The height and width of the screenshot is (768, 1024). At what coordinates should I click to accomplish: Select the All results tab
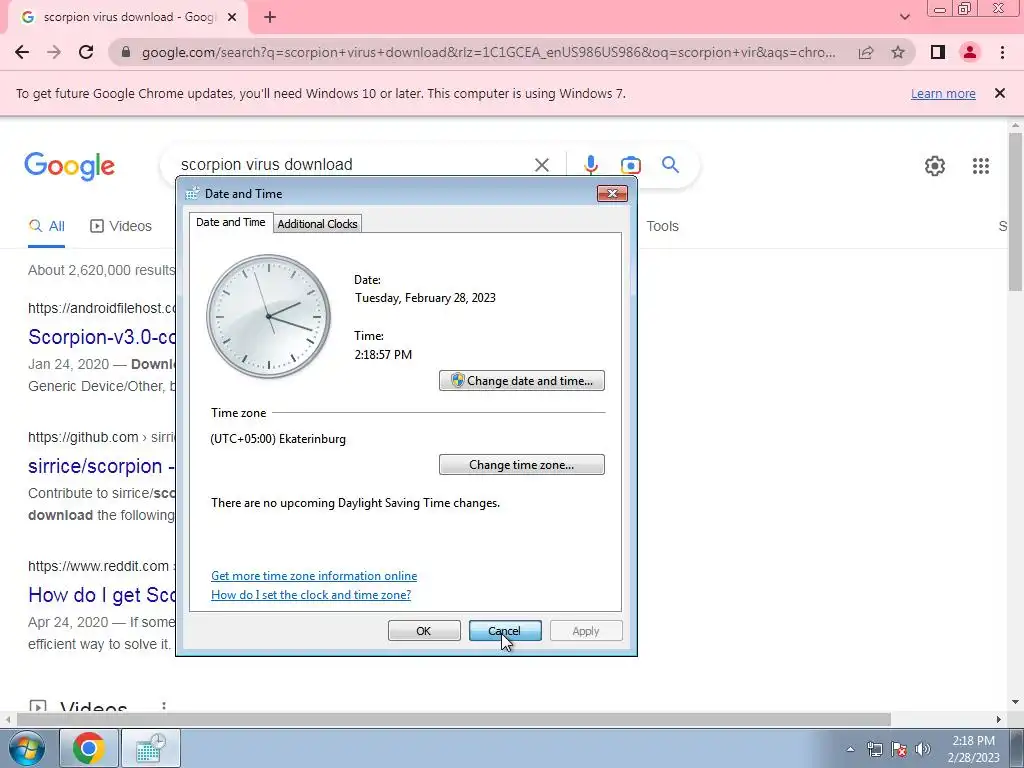click(x=46, y=226)
